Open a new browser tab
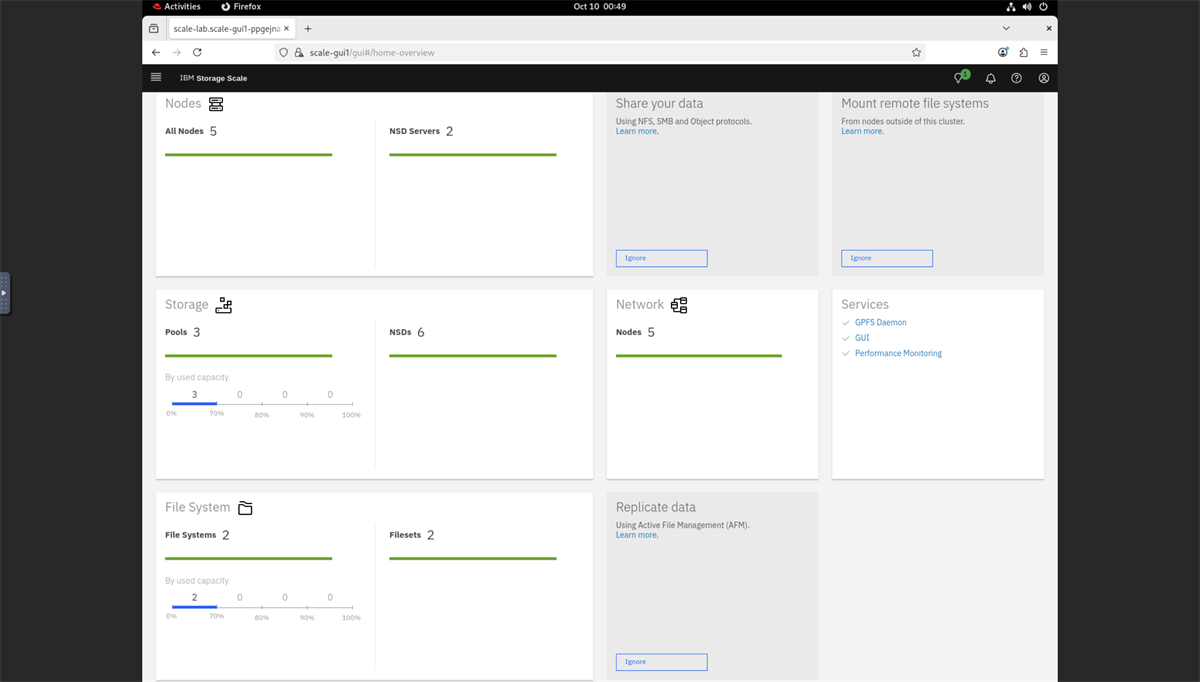1200x682 pixels. [x=308, y=29]
